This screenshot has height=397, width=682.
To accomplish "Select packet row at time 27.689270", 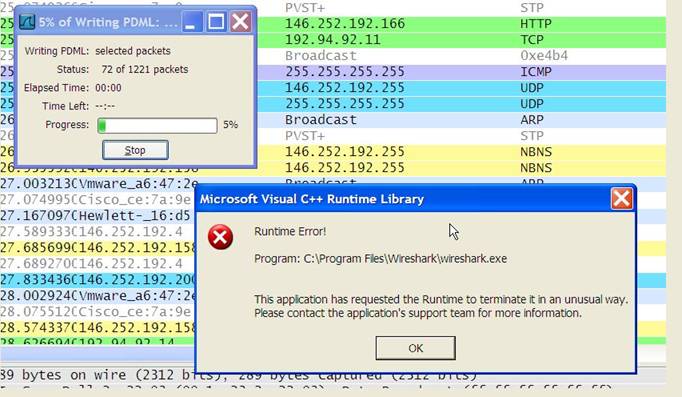I will (97, 264).
